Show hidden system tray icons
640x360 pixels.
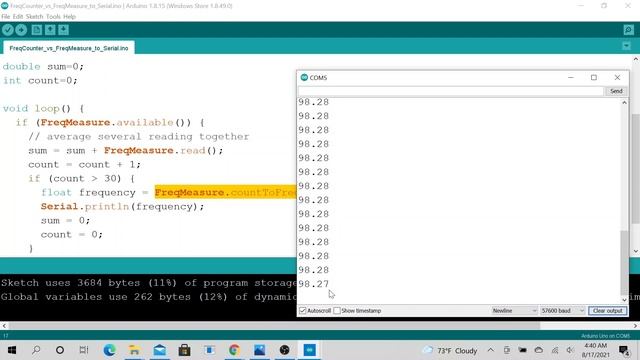(491, 350)
